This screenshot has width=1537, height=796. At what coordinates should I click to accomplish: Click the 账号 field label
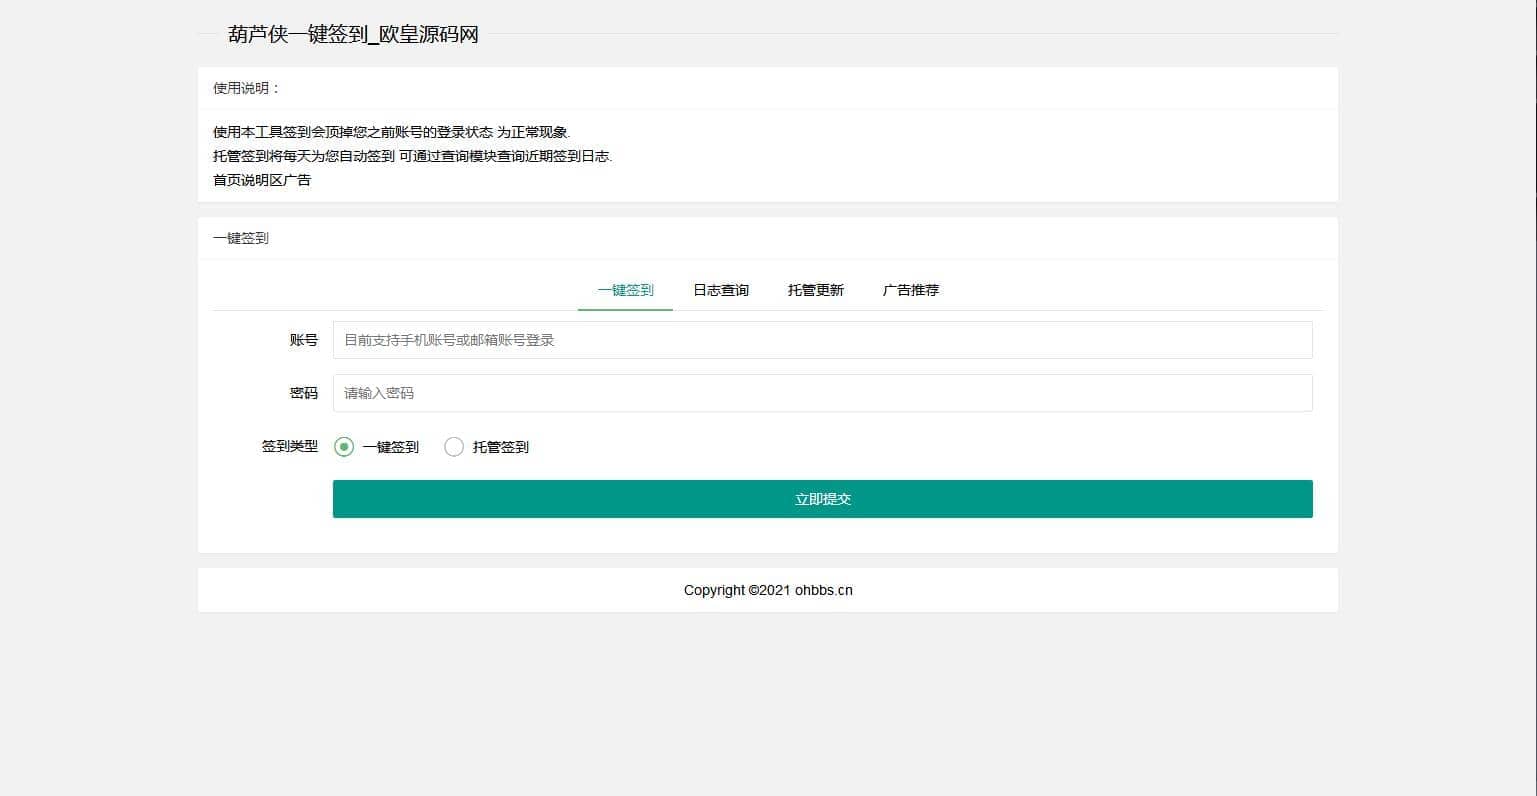(303, 340)
